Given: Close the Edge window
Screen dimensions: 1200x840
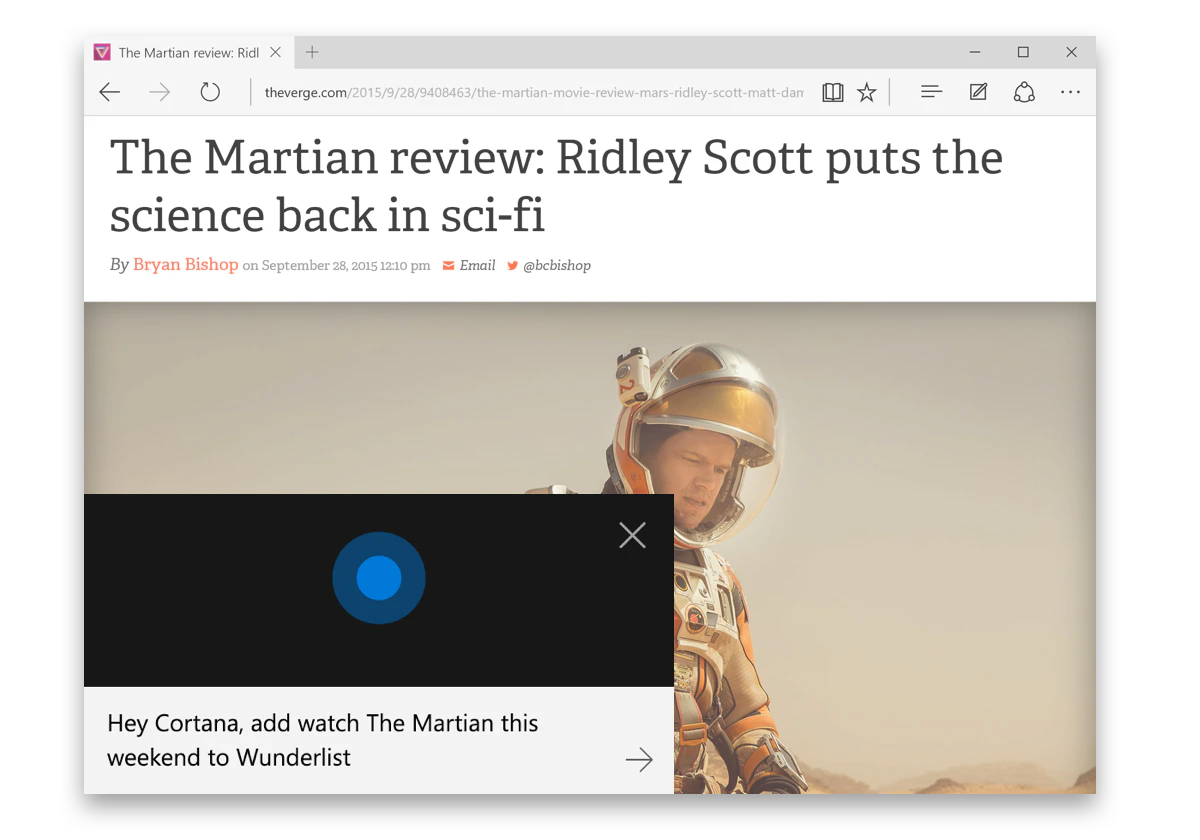Looking at the screenshot, I should click(1071, 52).
